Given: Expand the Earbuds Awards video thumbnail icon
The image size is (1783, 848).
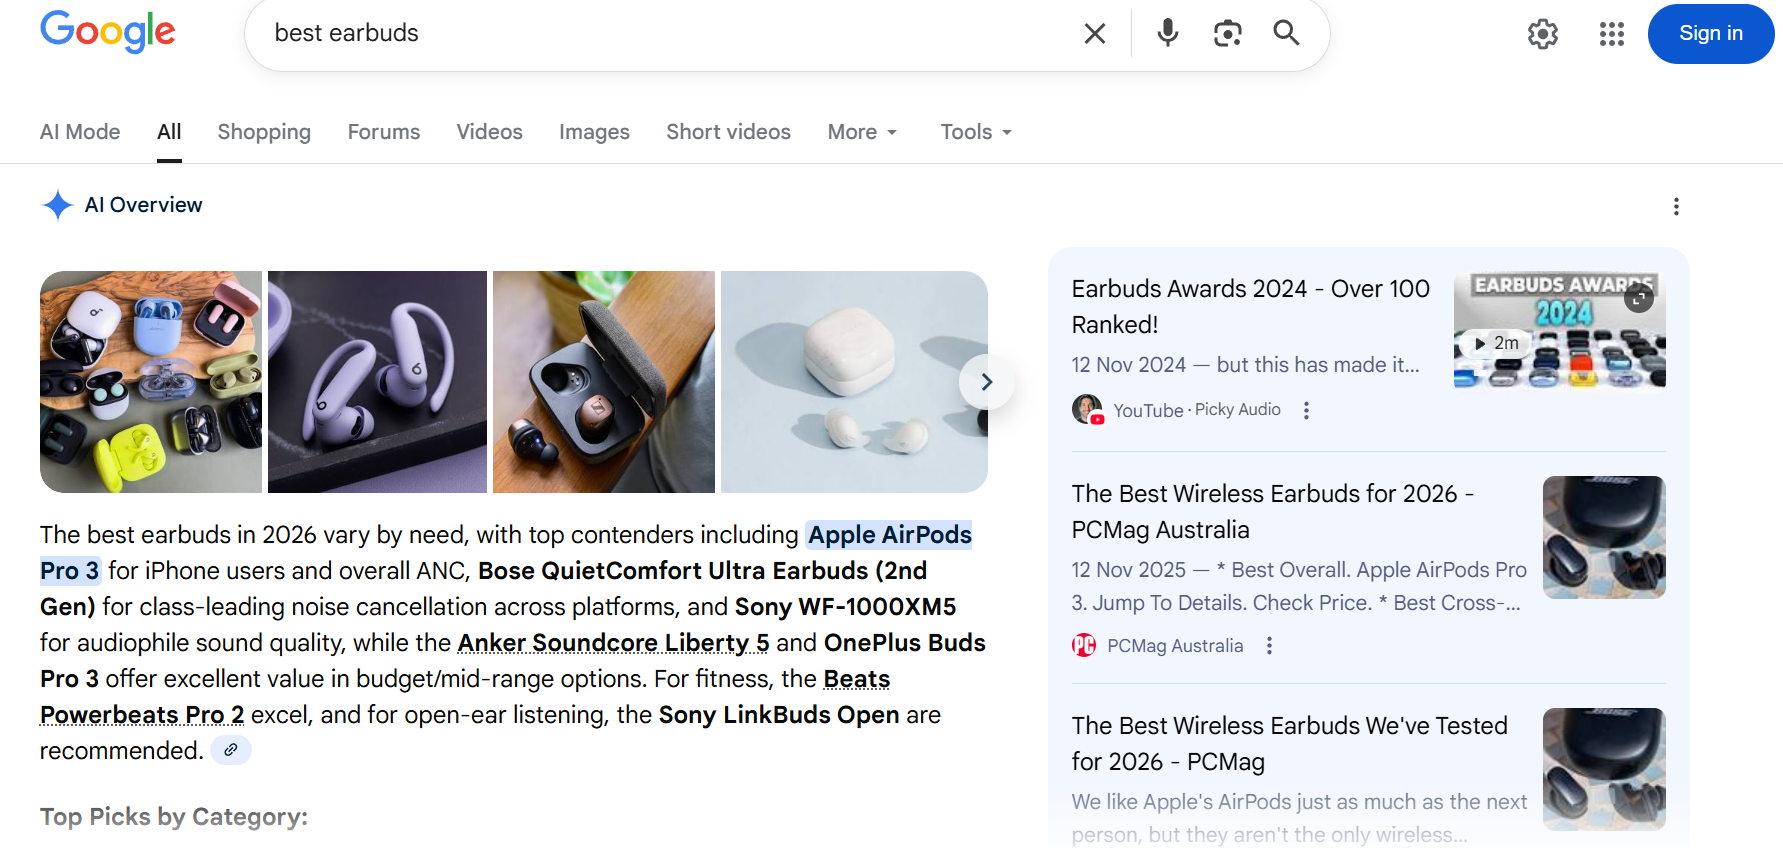Looking at the screenshot, I should pos(1639,298).
